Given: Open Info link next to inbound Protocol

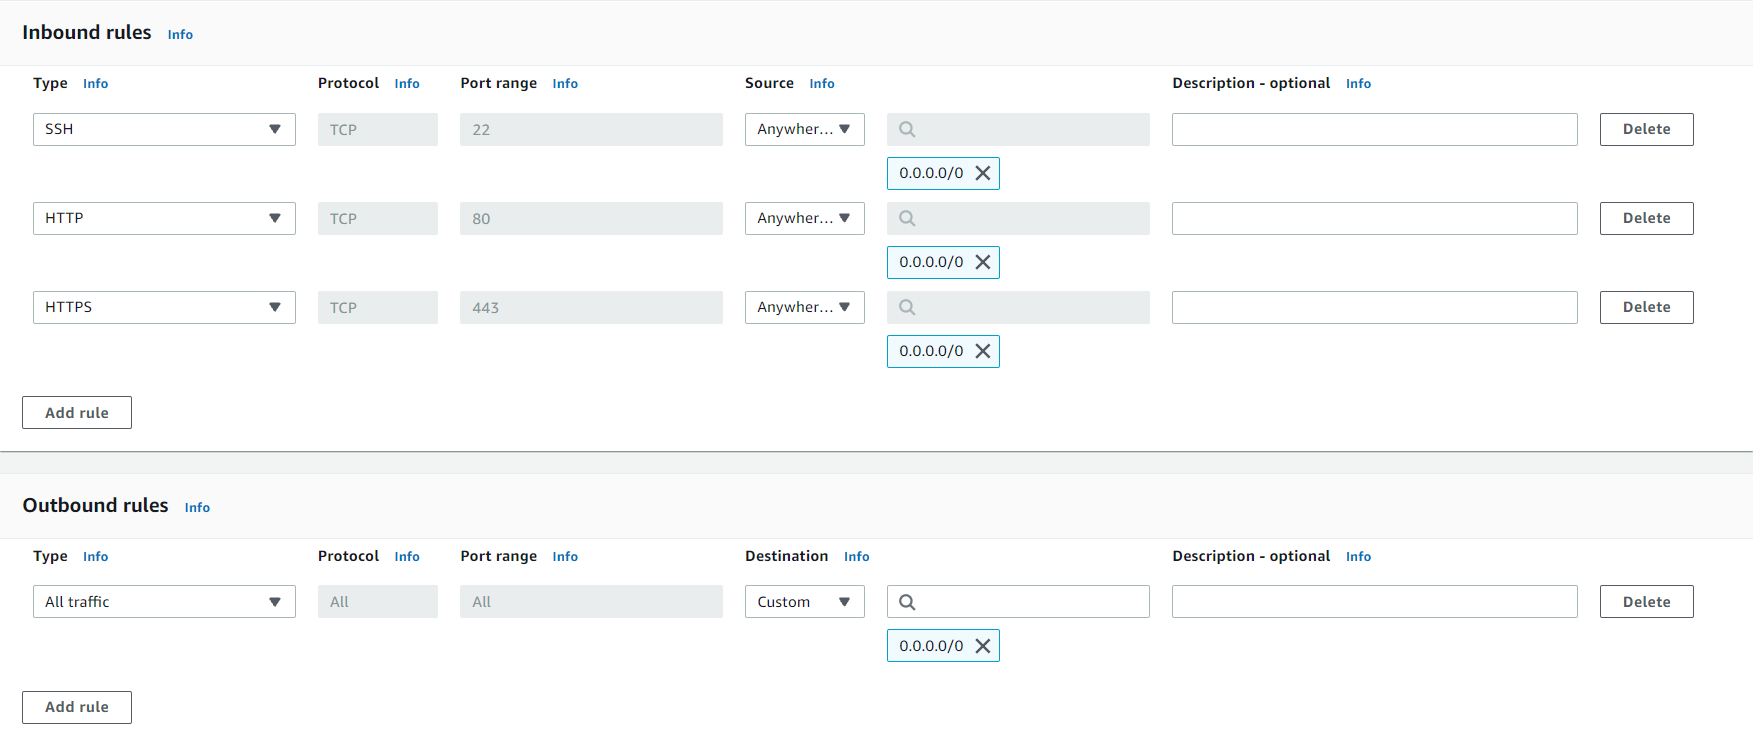Looking at the screenshot, I should coord(407,83).
